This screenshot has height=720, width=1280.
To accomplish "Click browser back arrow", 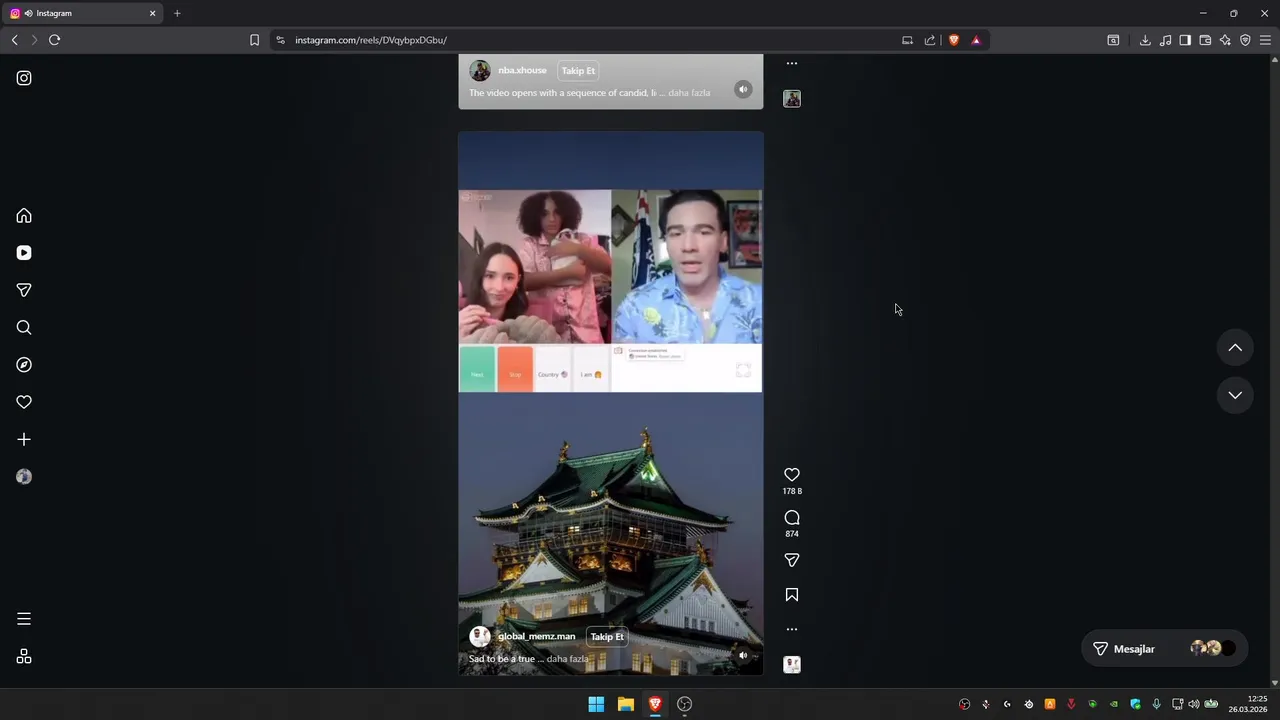I will click(14, 40).
